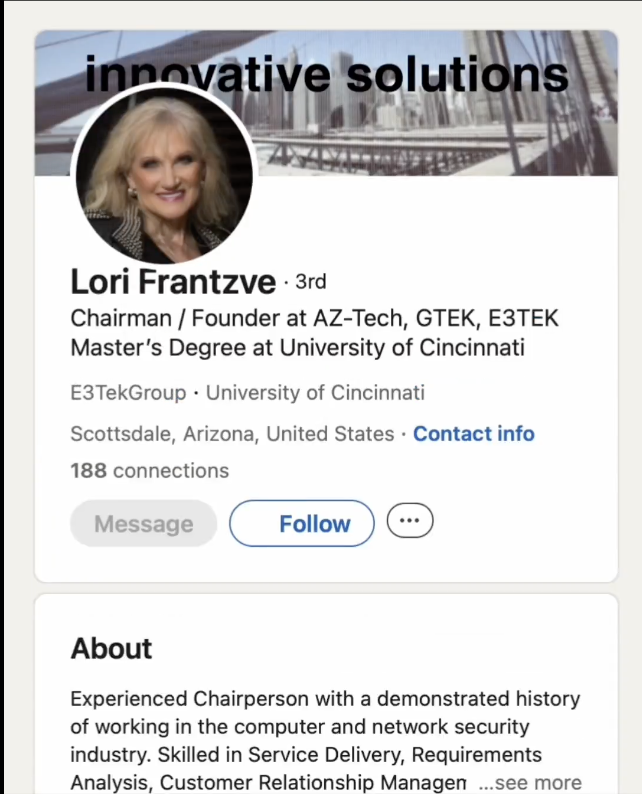The image size is (642, 794).
Task: Select the E3TekGroup company link
Action: (128, 392)
